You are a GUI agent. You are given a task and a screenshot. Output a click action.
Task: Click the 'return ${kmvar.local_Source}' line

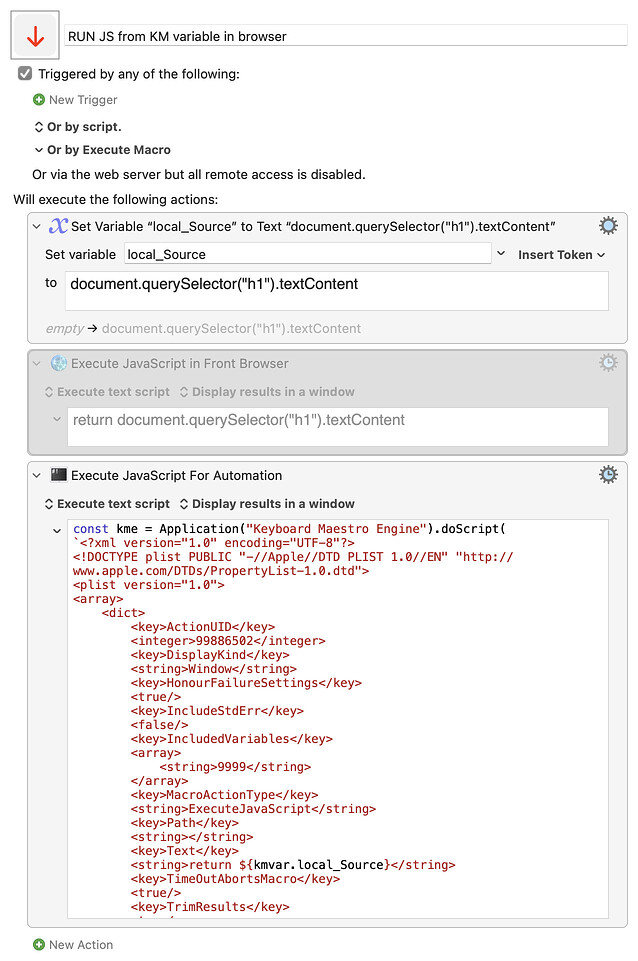coord(293,865)
